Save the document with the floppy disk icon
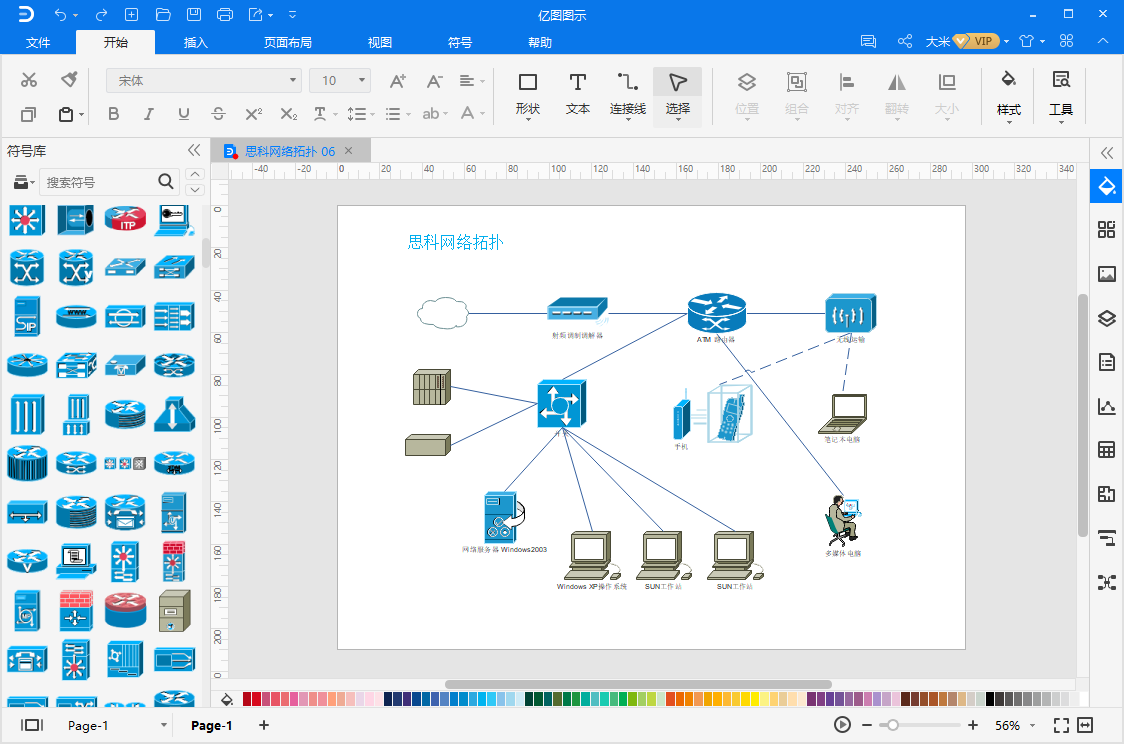This screenshot has height=744, width=1124. tap(194, 14)
